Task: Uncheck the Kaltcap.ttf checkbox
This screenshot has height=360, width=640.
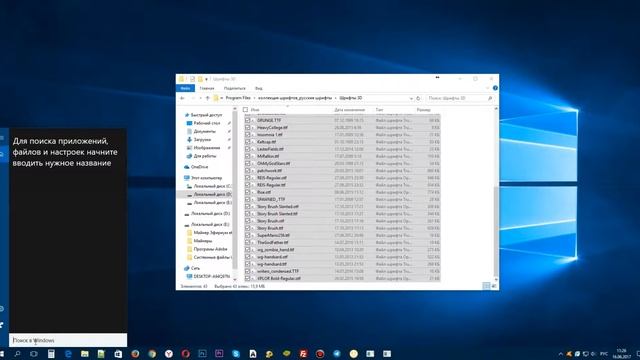Action: 248,142
